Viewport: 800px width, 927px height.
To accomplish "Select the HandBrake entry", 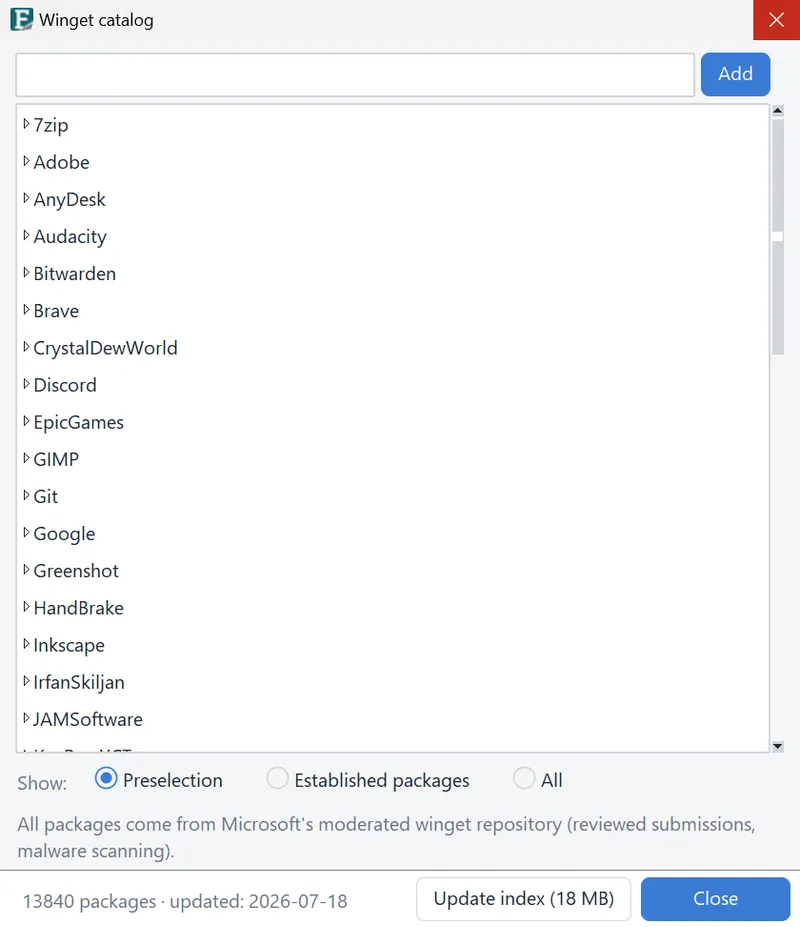I will (x=79, y=608).
